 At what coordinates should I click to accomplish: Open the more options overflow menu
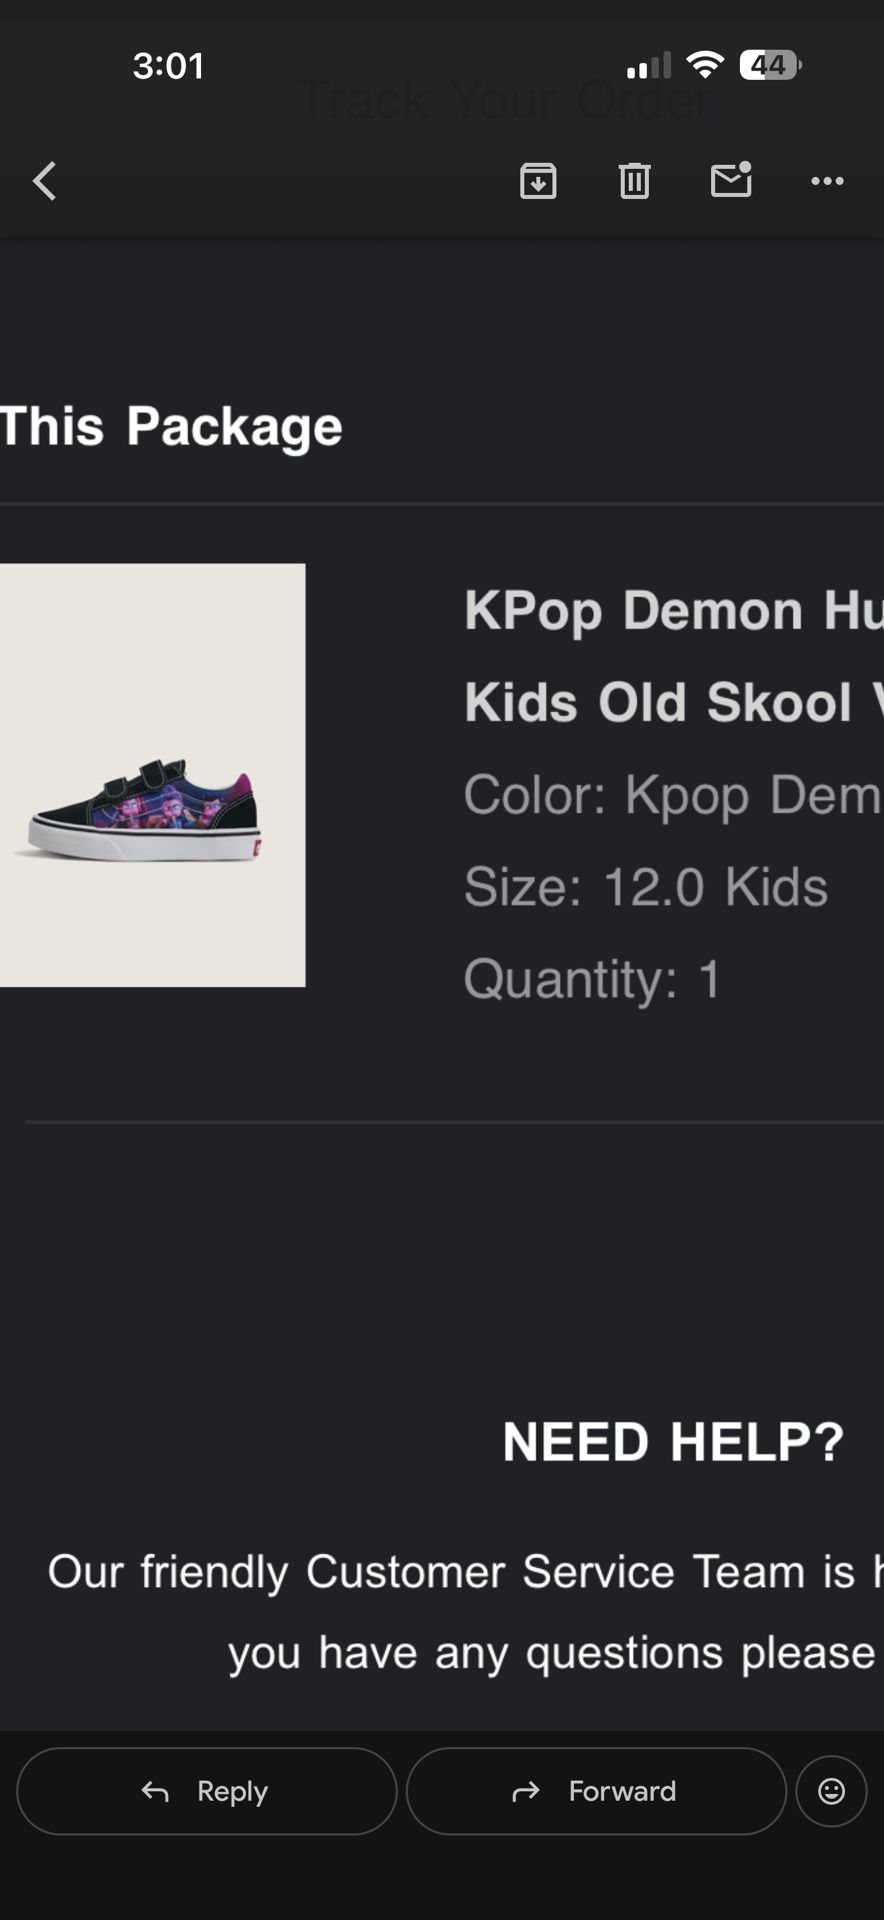827,181
